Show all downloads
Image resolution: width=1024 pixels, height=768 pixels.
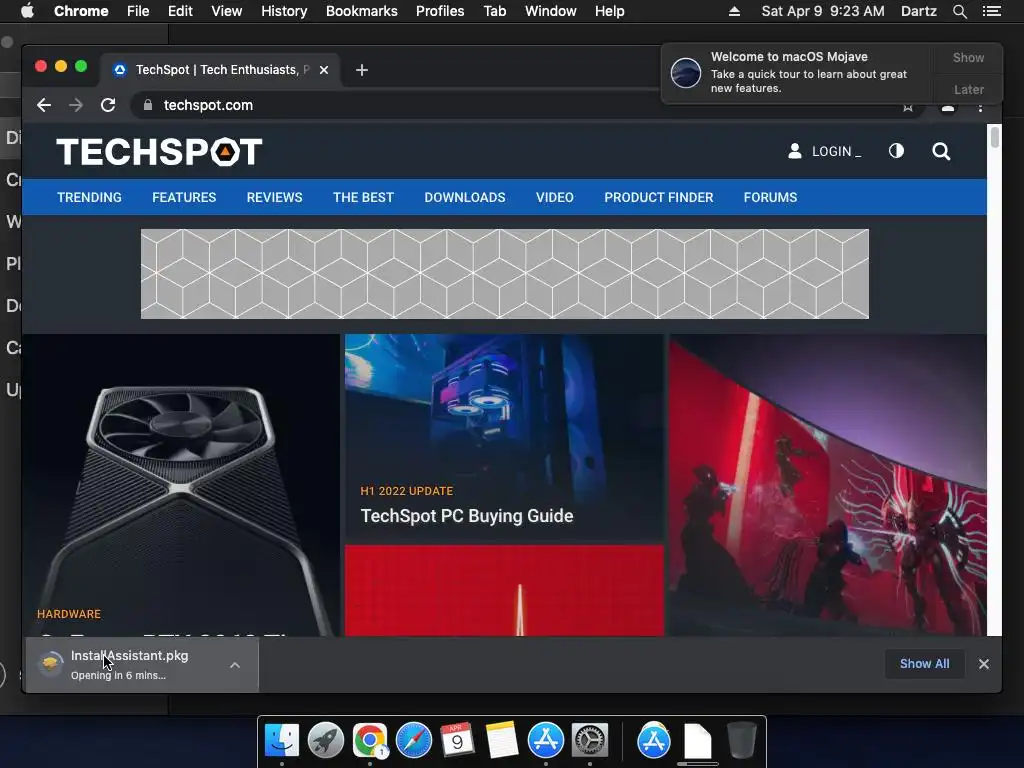click(924, 664)
